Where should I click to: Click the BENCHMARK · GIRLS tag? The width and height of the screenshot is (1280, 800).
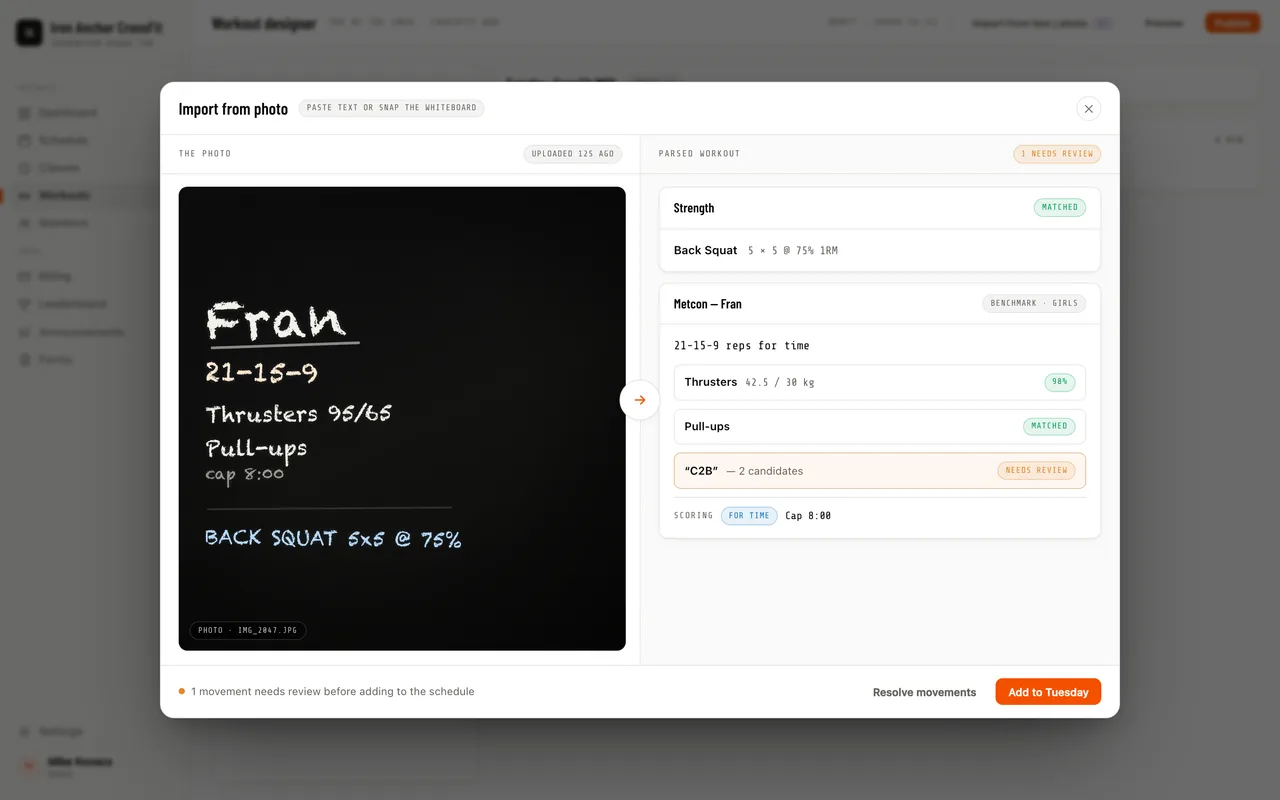1034,303
